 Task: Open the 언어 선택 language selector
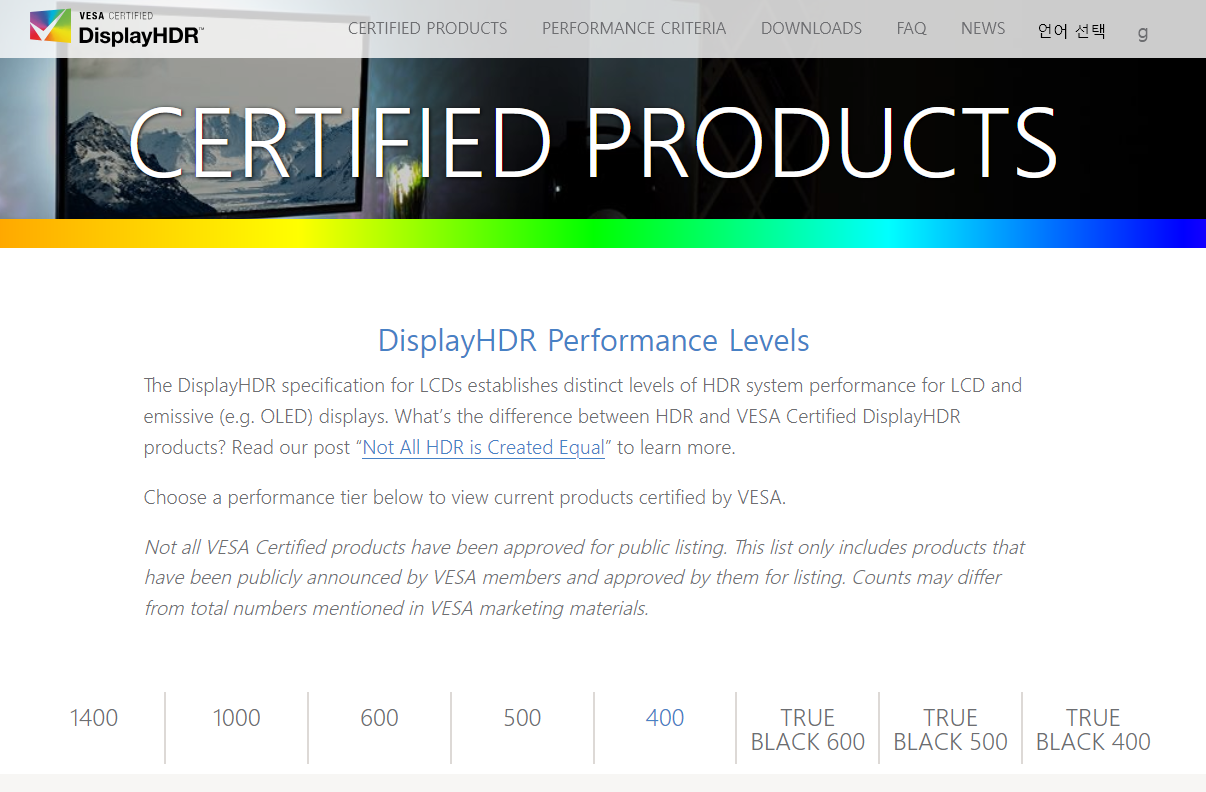(1071, 30)
